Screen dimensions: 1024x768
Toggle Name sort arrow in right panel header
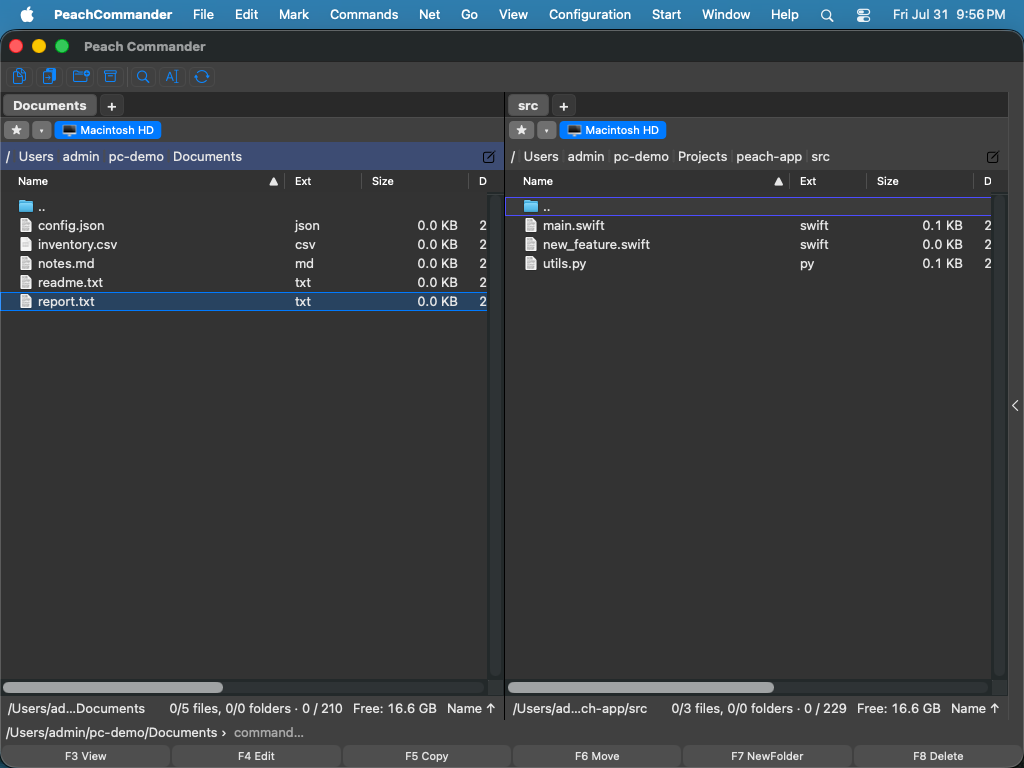pyautogui.click(x=778, y=182)
